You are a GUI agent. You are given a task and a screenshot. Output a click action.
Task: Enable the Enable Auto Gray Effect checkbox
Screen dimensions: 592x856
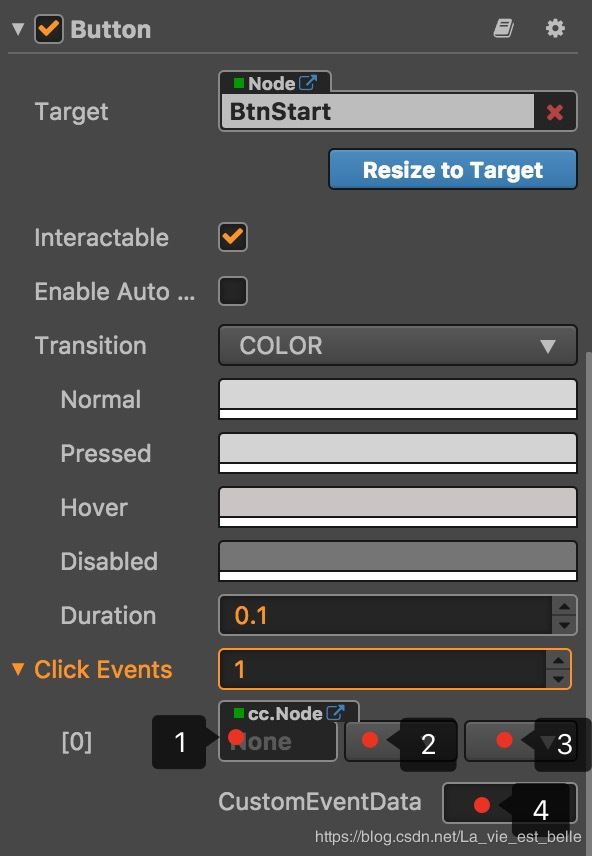point(233,291)
